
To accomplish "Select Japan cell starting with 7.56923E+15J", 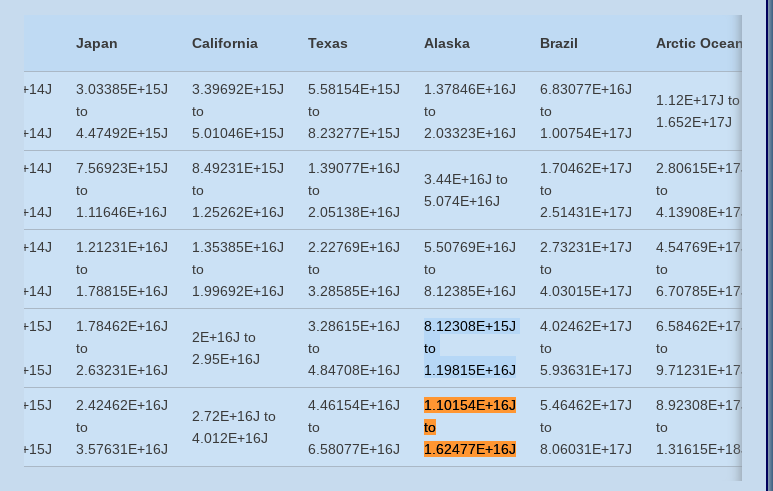I will coord(122,190).
